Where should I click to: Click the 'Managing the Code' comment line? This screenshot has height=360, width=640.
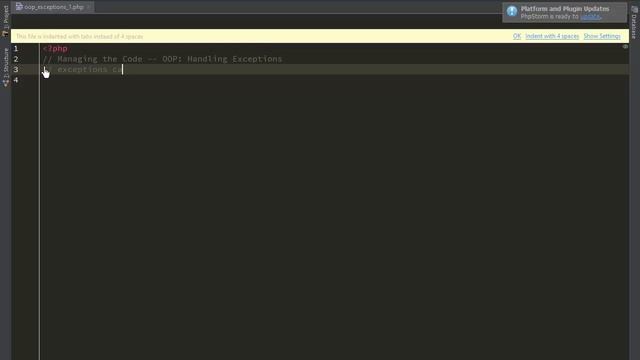162,59
